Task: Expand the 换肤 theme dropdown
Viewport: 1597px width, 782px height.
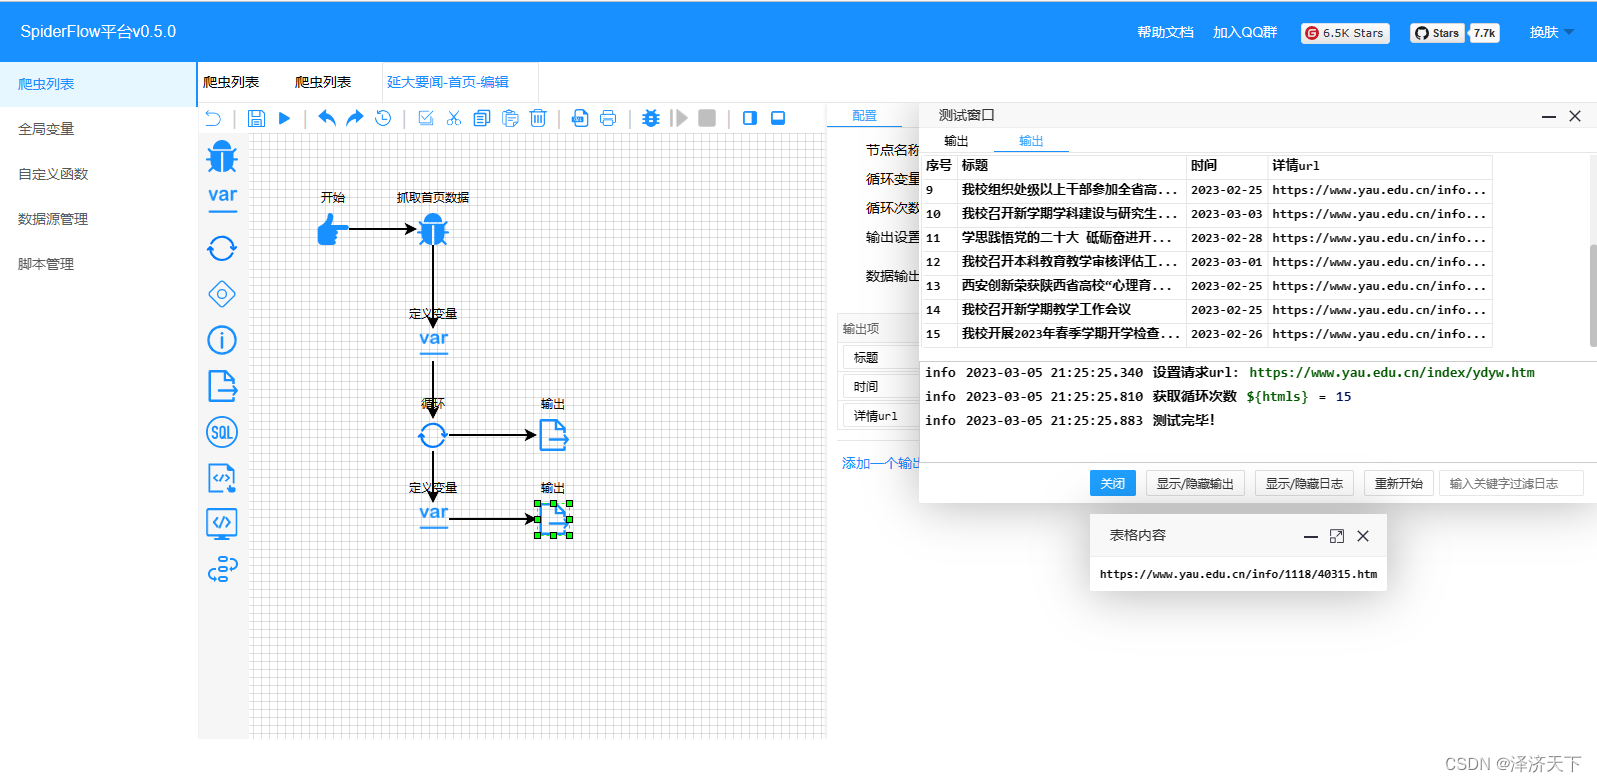Action: [1551, 32]
